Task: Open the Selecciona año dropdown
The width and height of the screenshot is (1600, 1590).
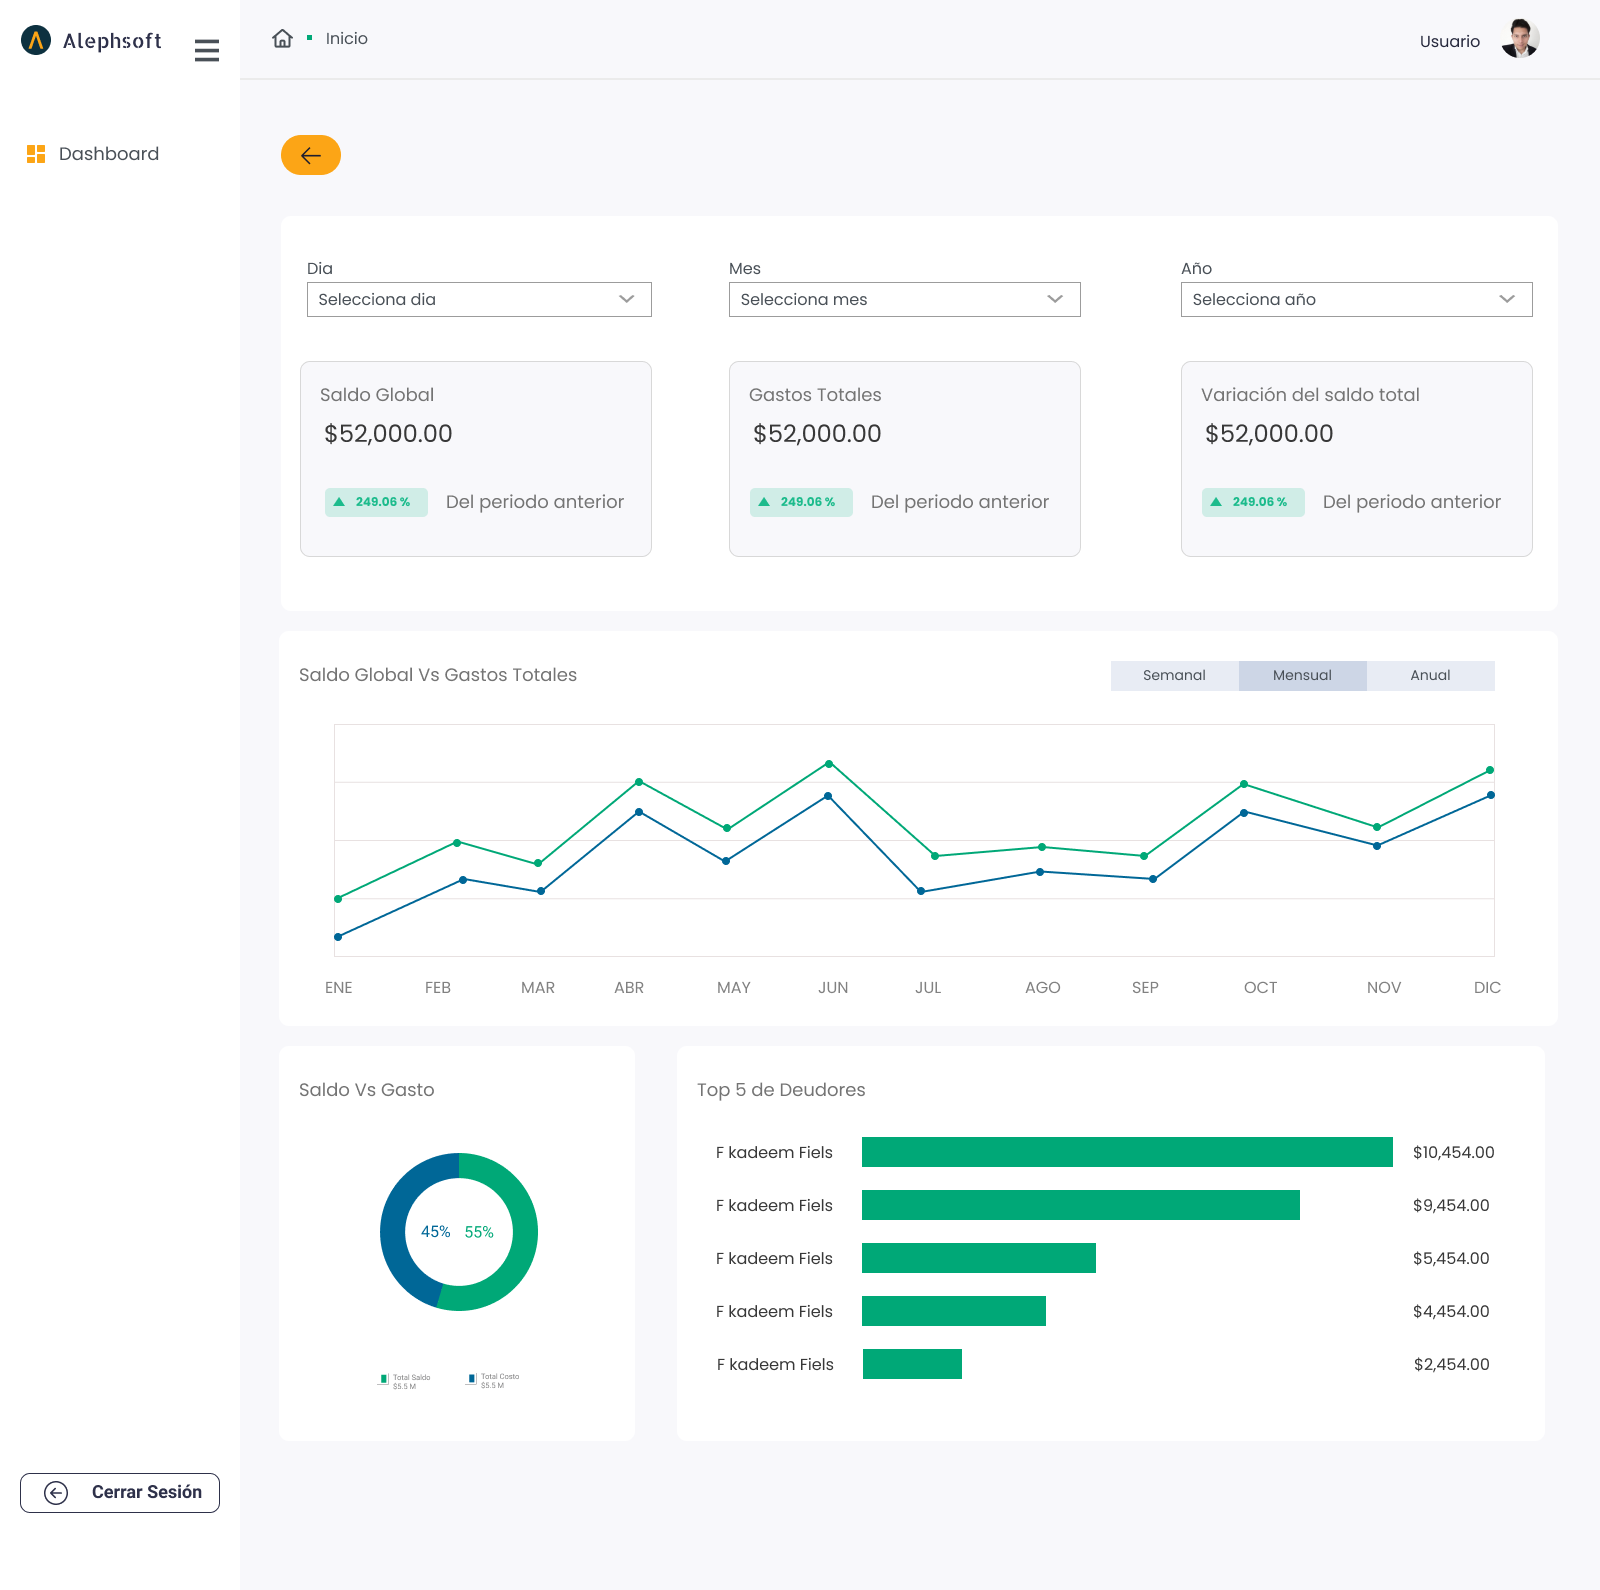Action: [x=1356, y=299]
